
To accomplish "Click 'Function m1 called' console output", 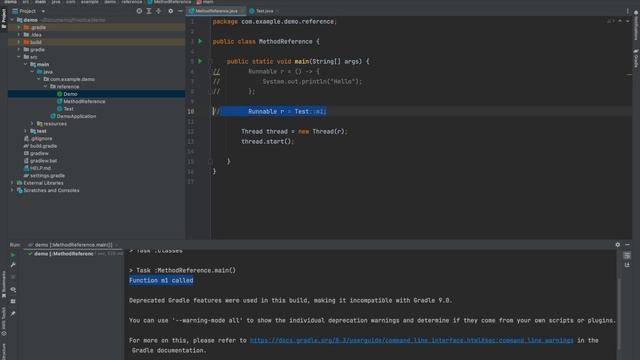I will tap(161, 280).
